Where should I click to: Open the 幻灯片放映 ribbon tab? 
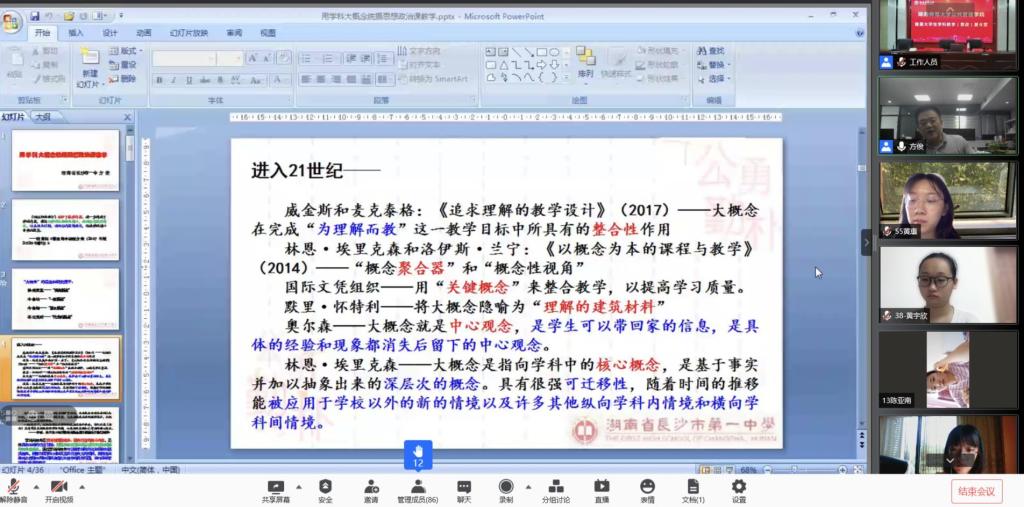pos(187,32)
